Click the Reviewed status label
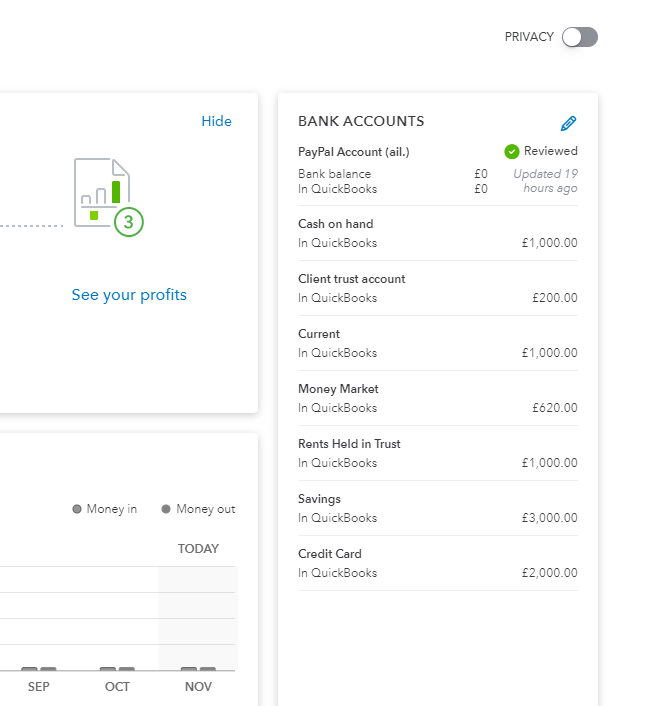The height and width of the screenshot is (706, 669). point(551,151)
